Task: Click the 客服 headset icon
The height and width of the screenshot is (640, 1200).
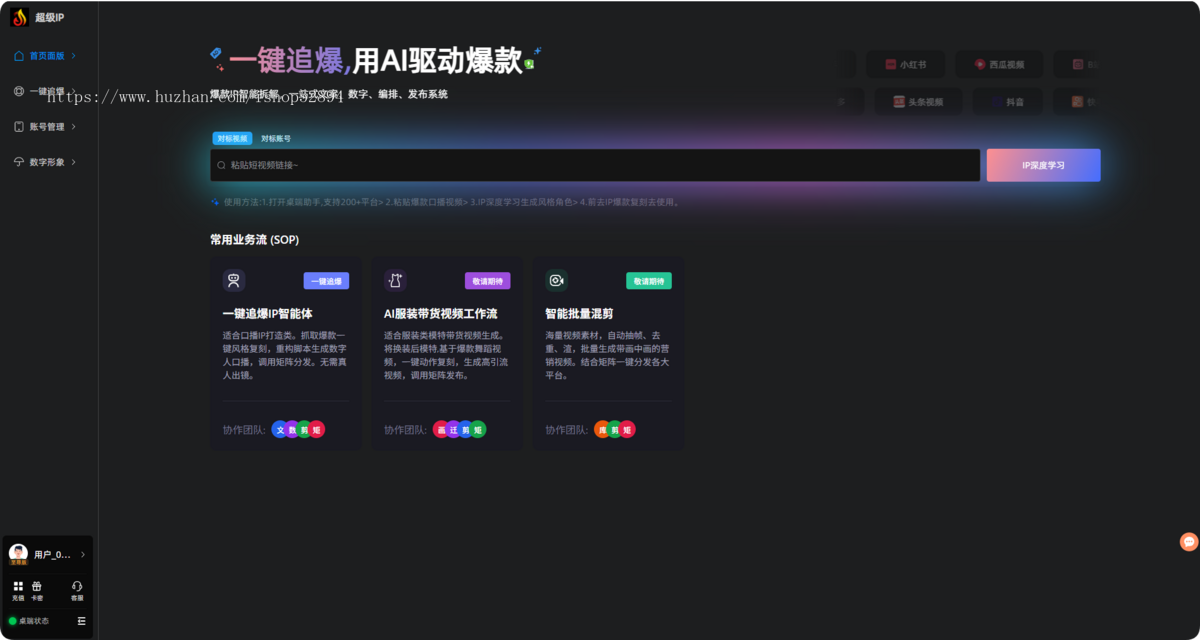Action: (77, 586)
